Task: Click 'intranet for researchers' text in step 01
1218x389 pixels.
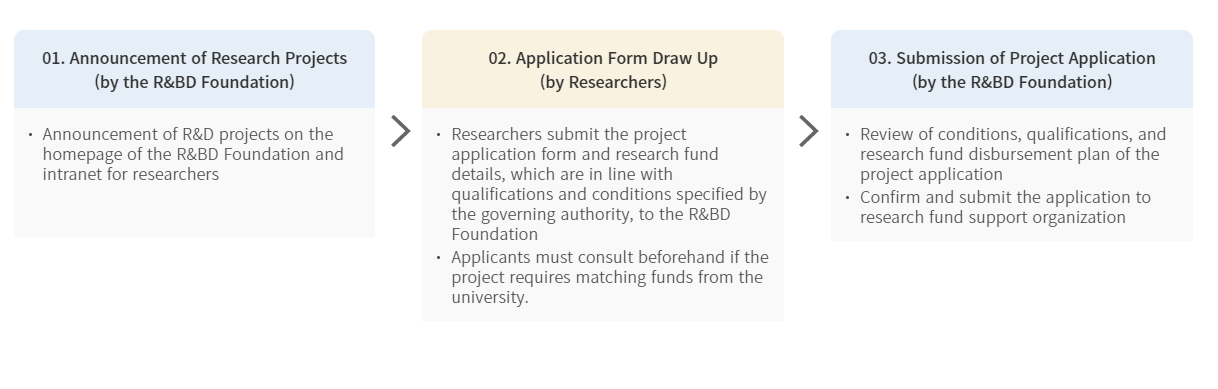Action: [131, 174]
